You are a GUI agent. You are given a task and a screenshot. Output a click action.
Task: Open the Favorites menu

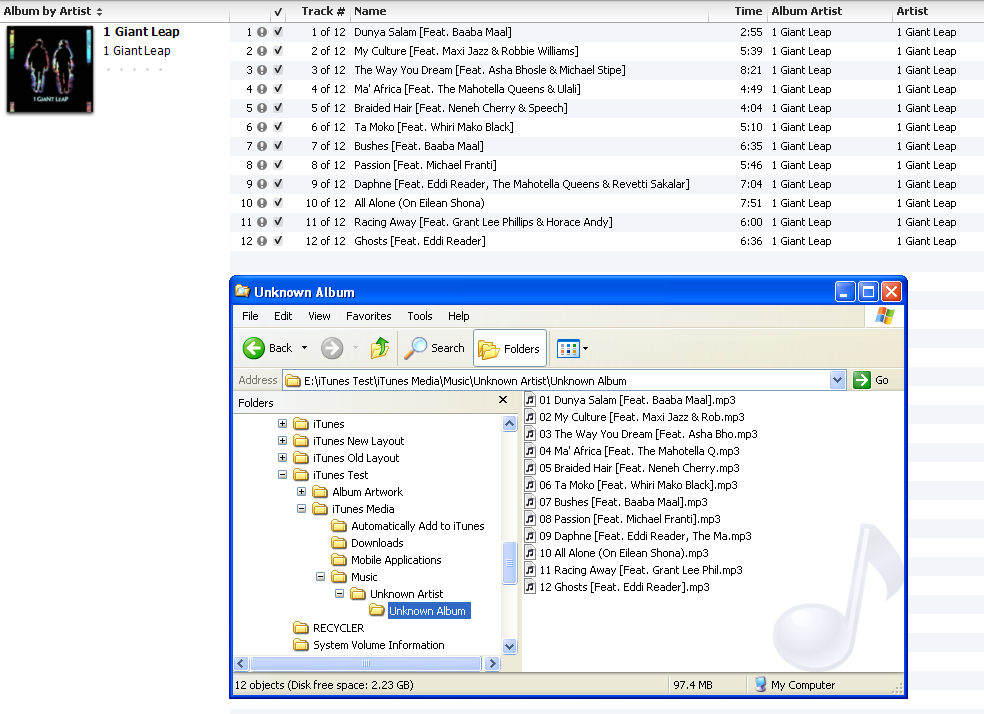click(368, 316)
